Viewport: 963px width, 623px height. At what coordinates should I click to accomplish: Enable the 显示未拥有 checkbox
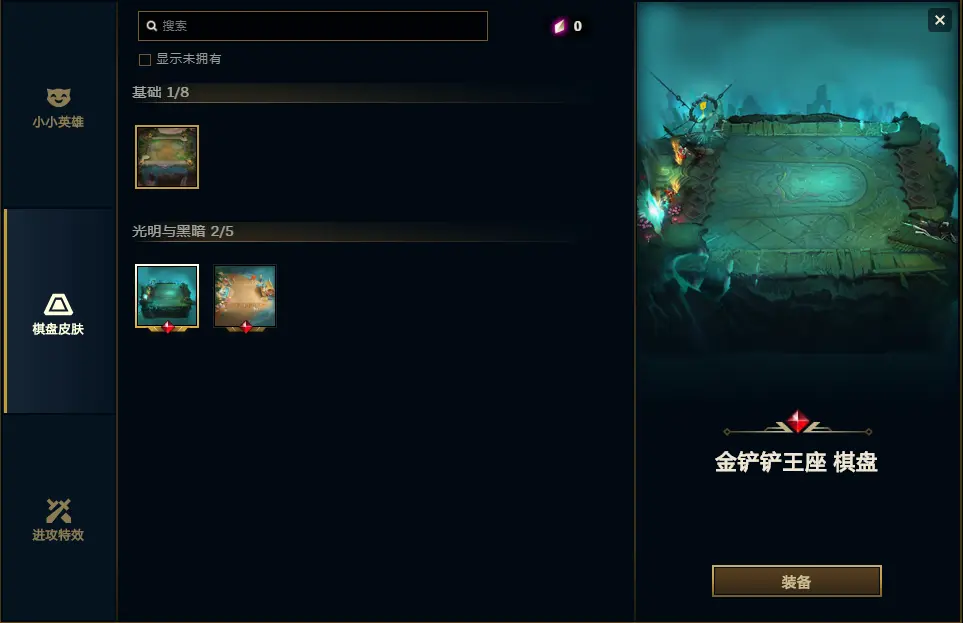click(x=145, y=60)
